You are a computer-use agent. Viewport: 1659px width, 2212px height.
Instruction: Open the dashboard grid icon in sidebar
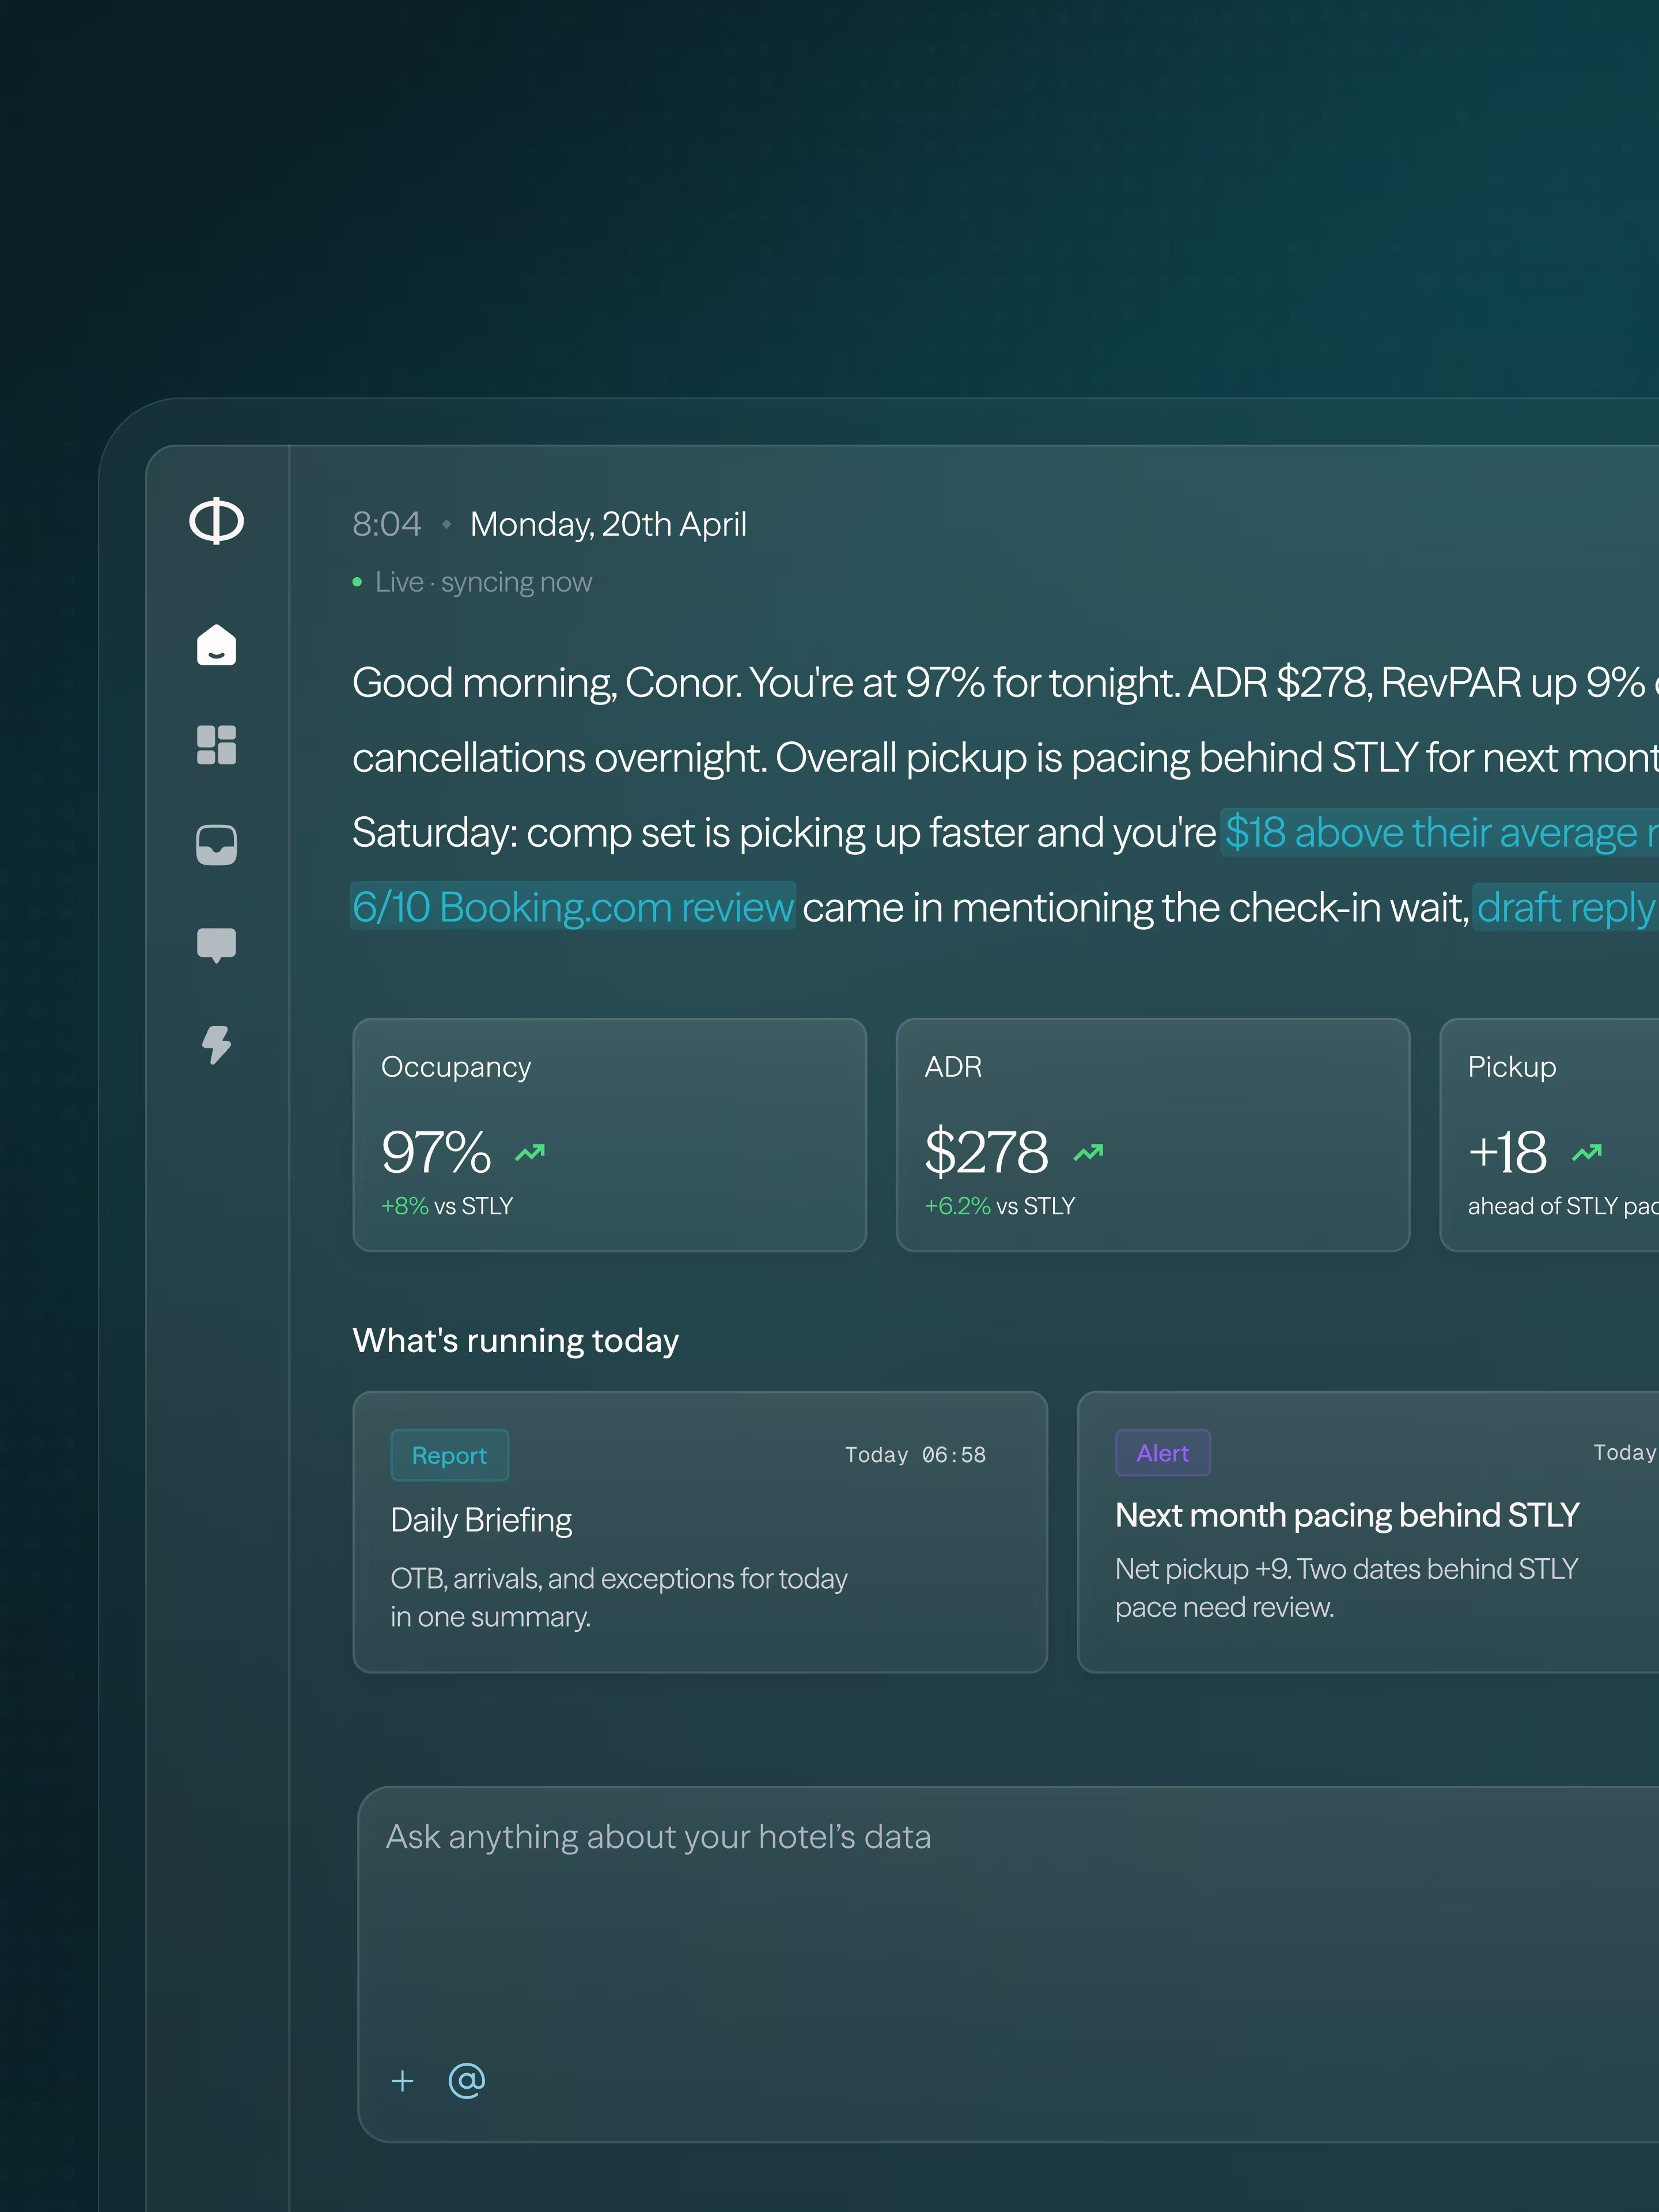(216, 745)
